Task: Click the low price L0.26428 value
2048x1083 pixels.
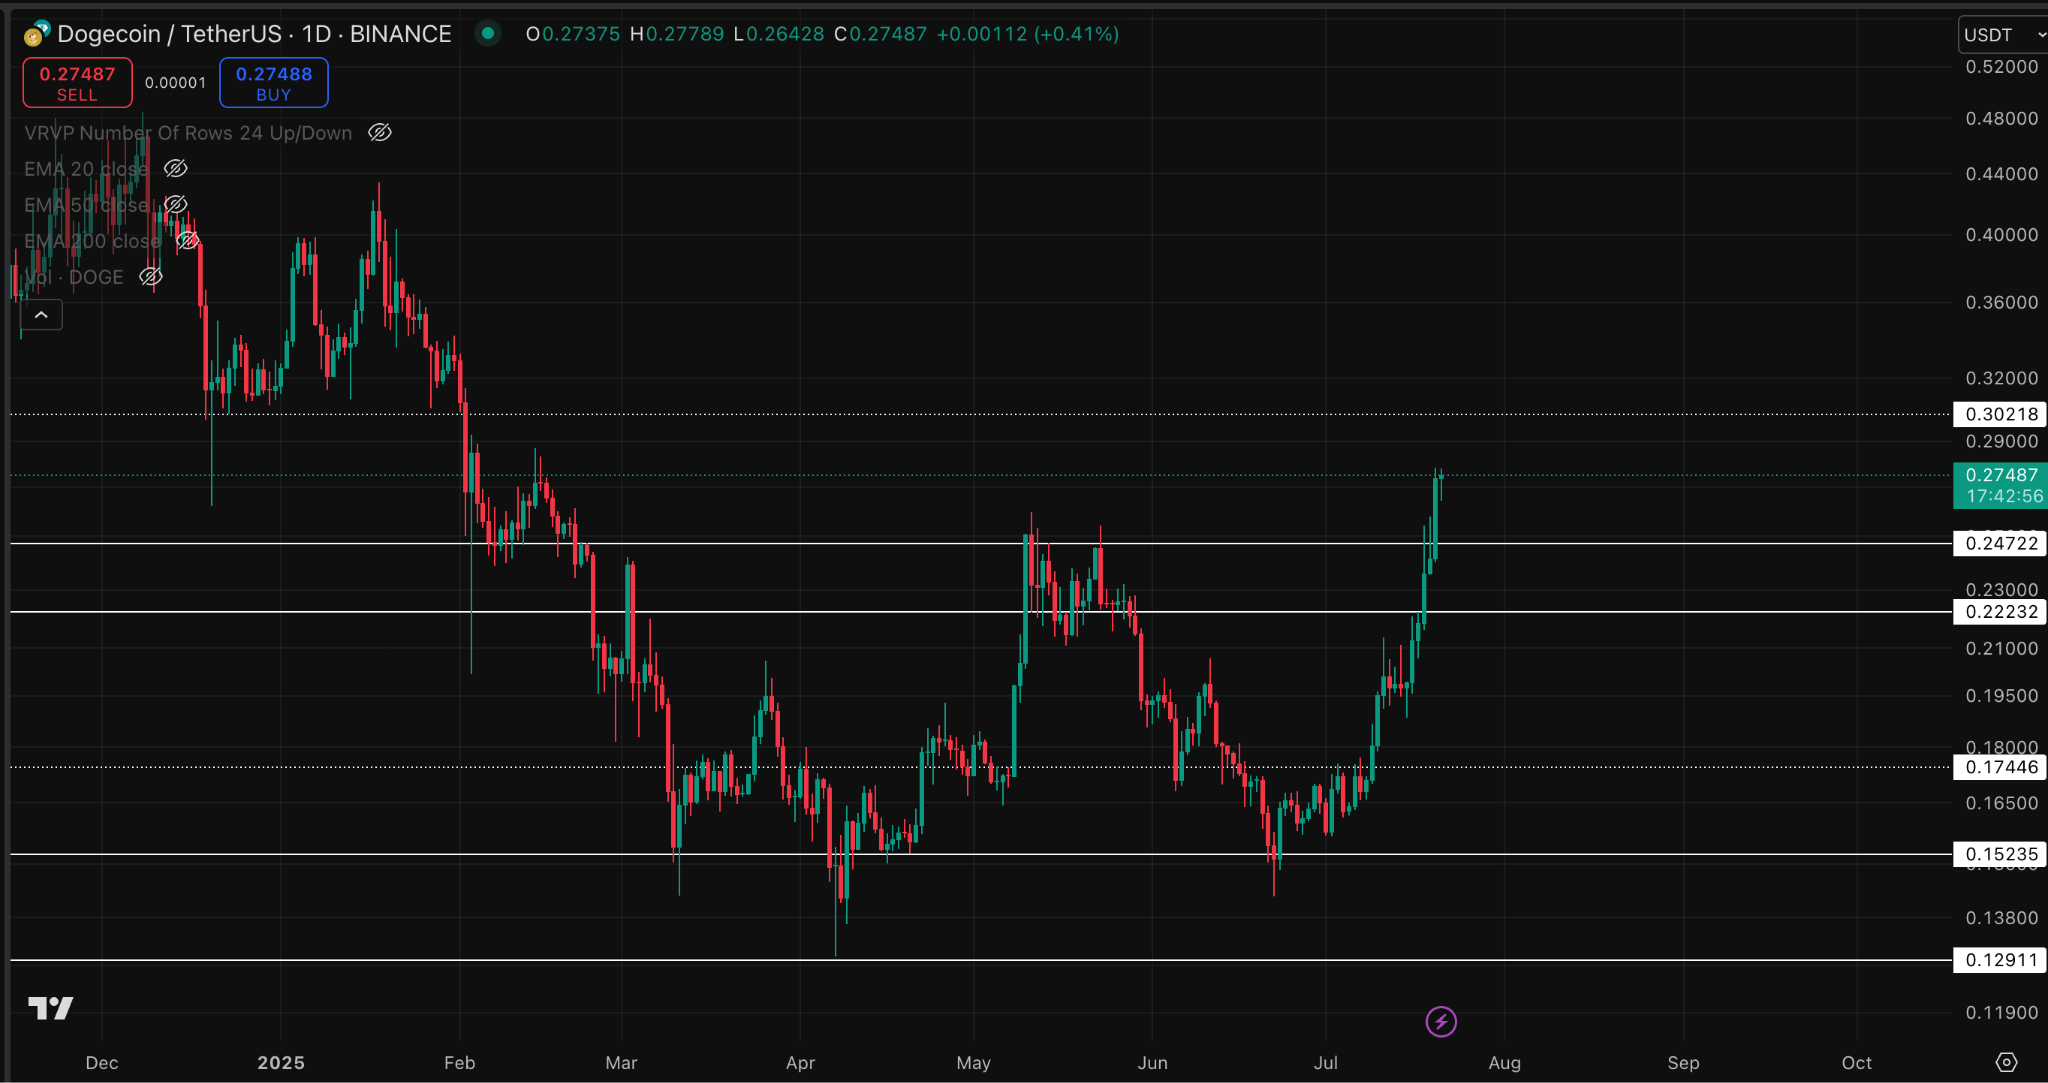Action: pos(779,34)
